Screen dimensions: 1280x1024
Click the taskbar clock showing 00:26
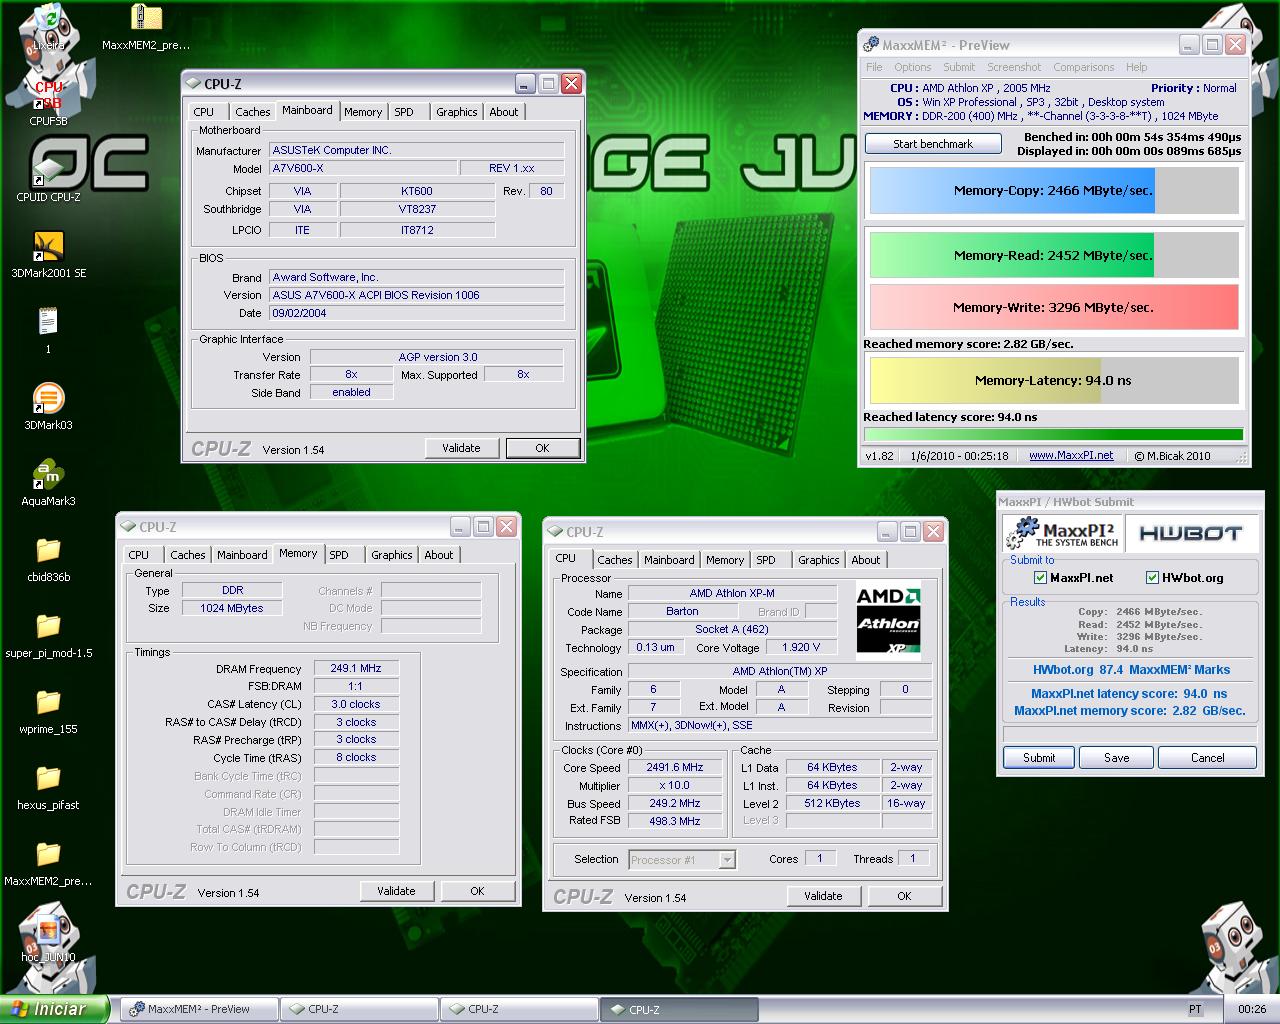1251,1009
